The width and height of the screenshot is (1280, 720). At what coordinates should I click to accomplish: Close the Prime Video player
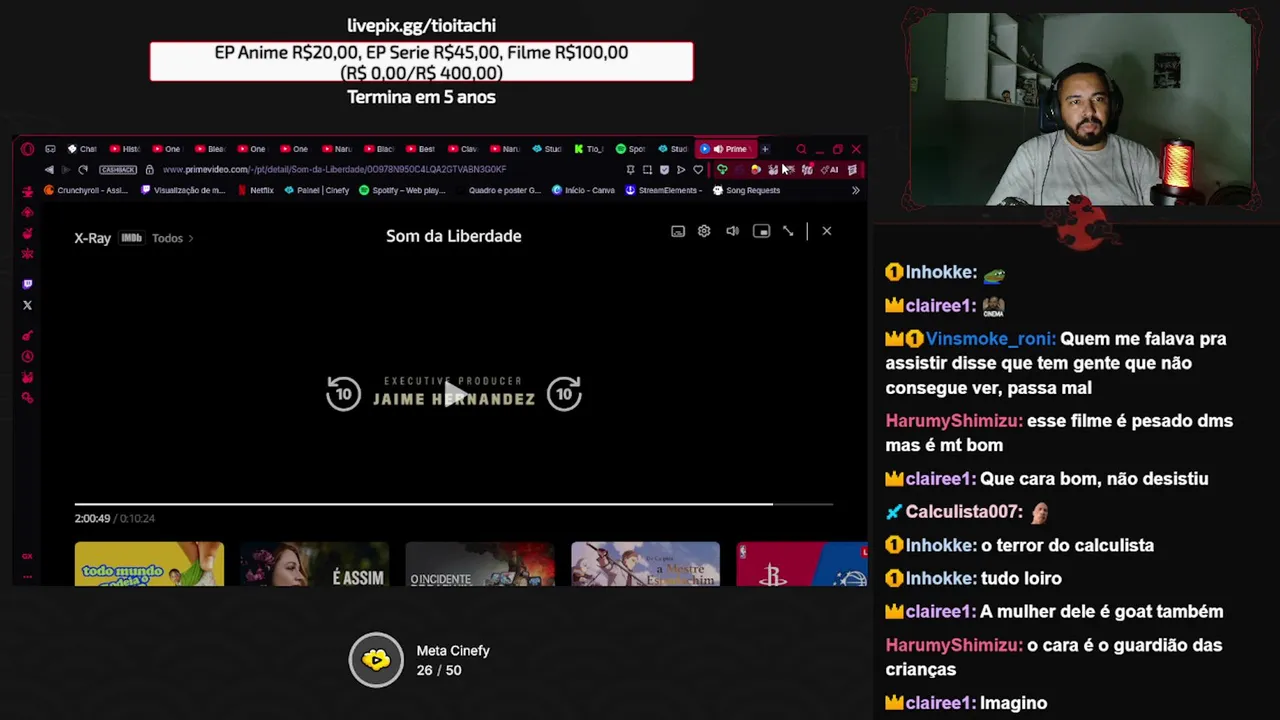[x=826, y=231]
